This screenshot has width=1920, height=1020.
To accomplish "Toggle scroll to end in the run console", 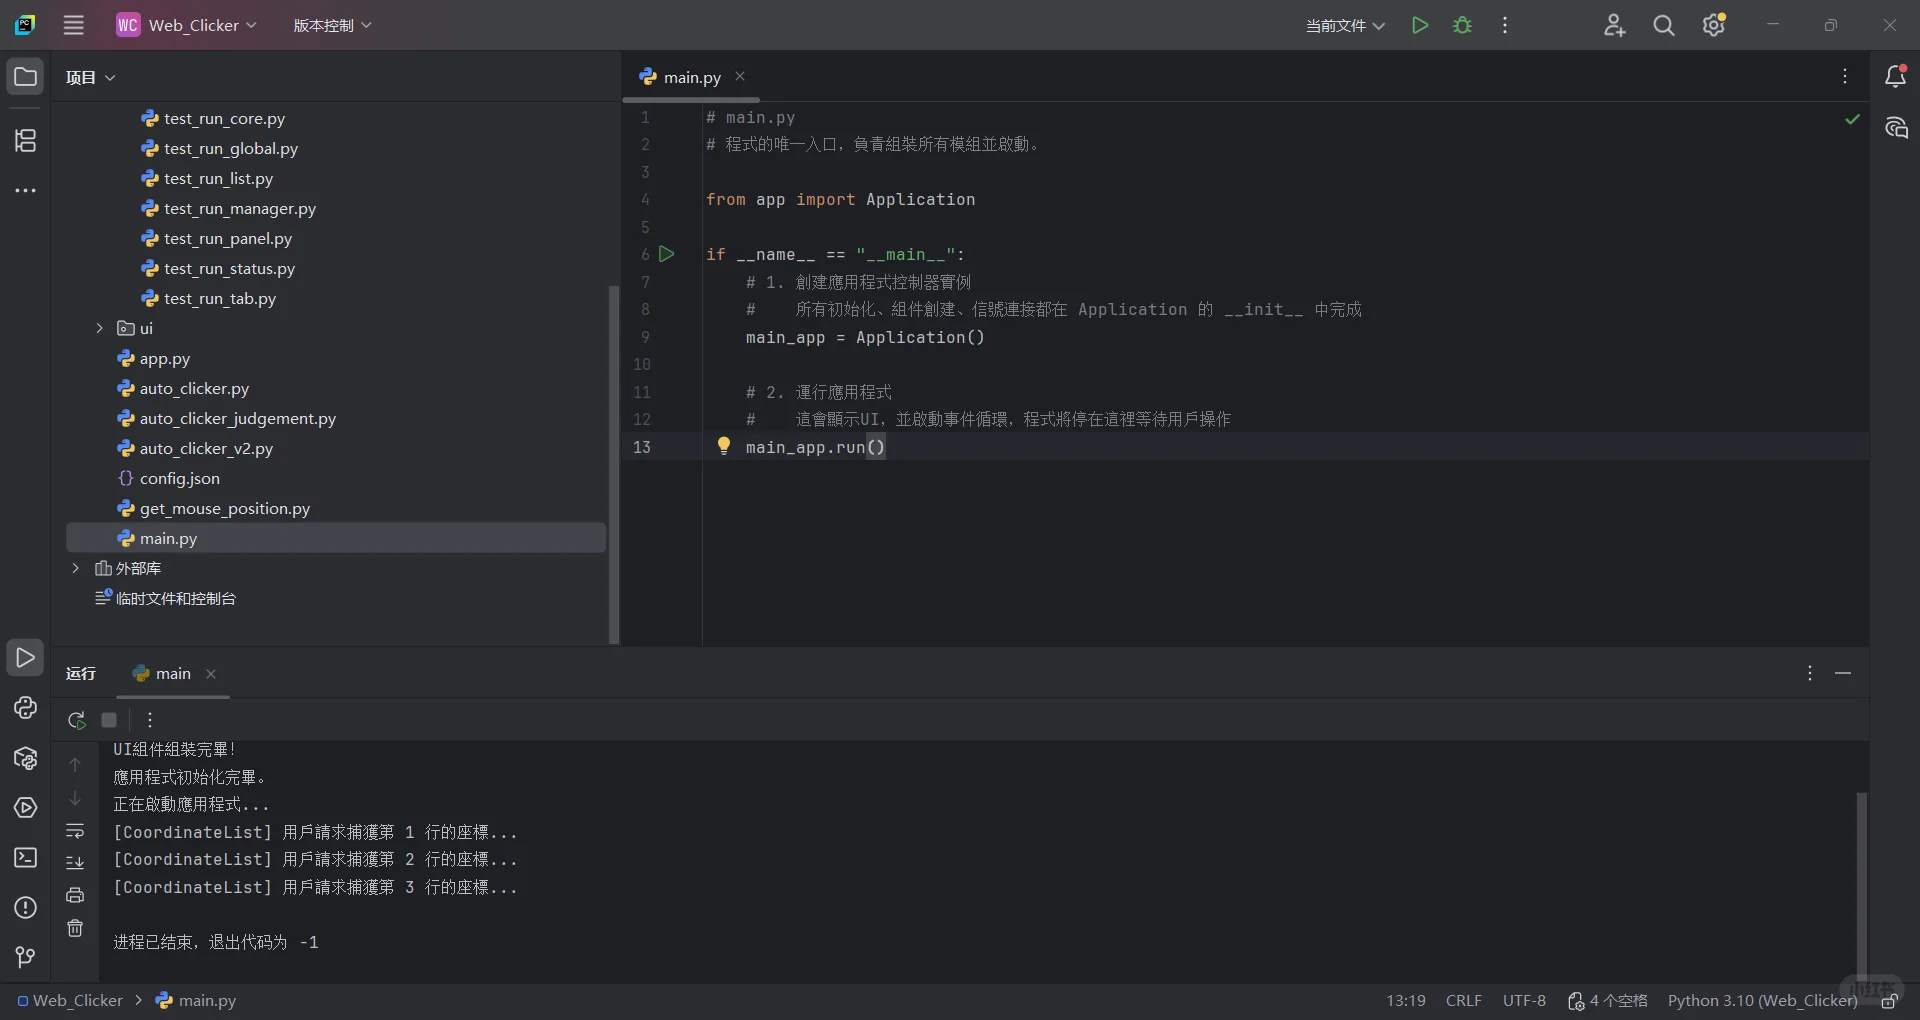I will pyautogui.click(x=75, y=863).
